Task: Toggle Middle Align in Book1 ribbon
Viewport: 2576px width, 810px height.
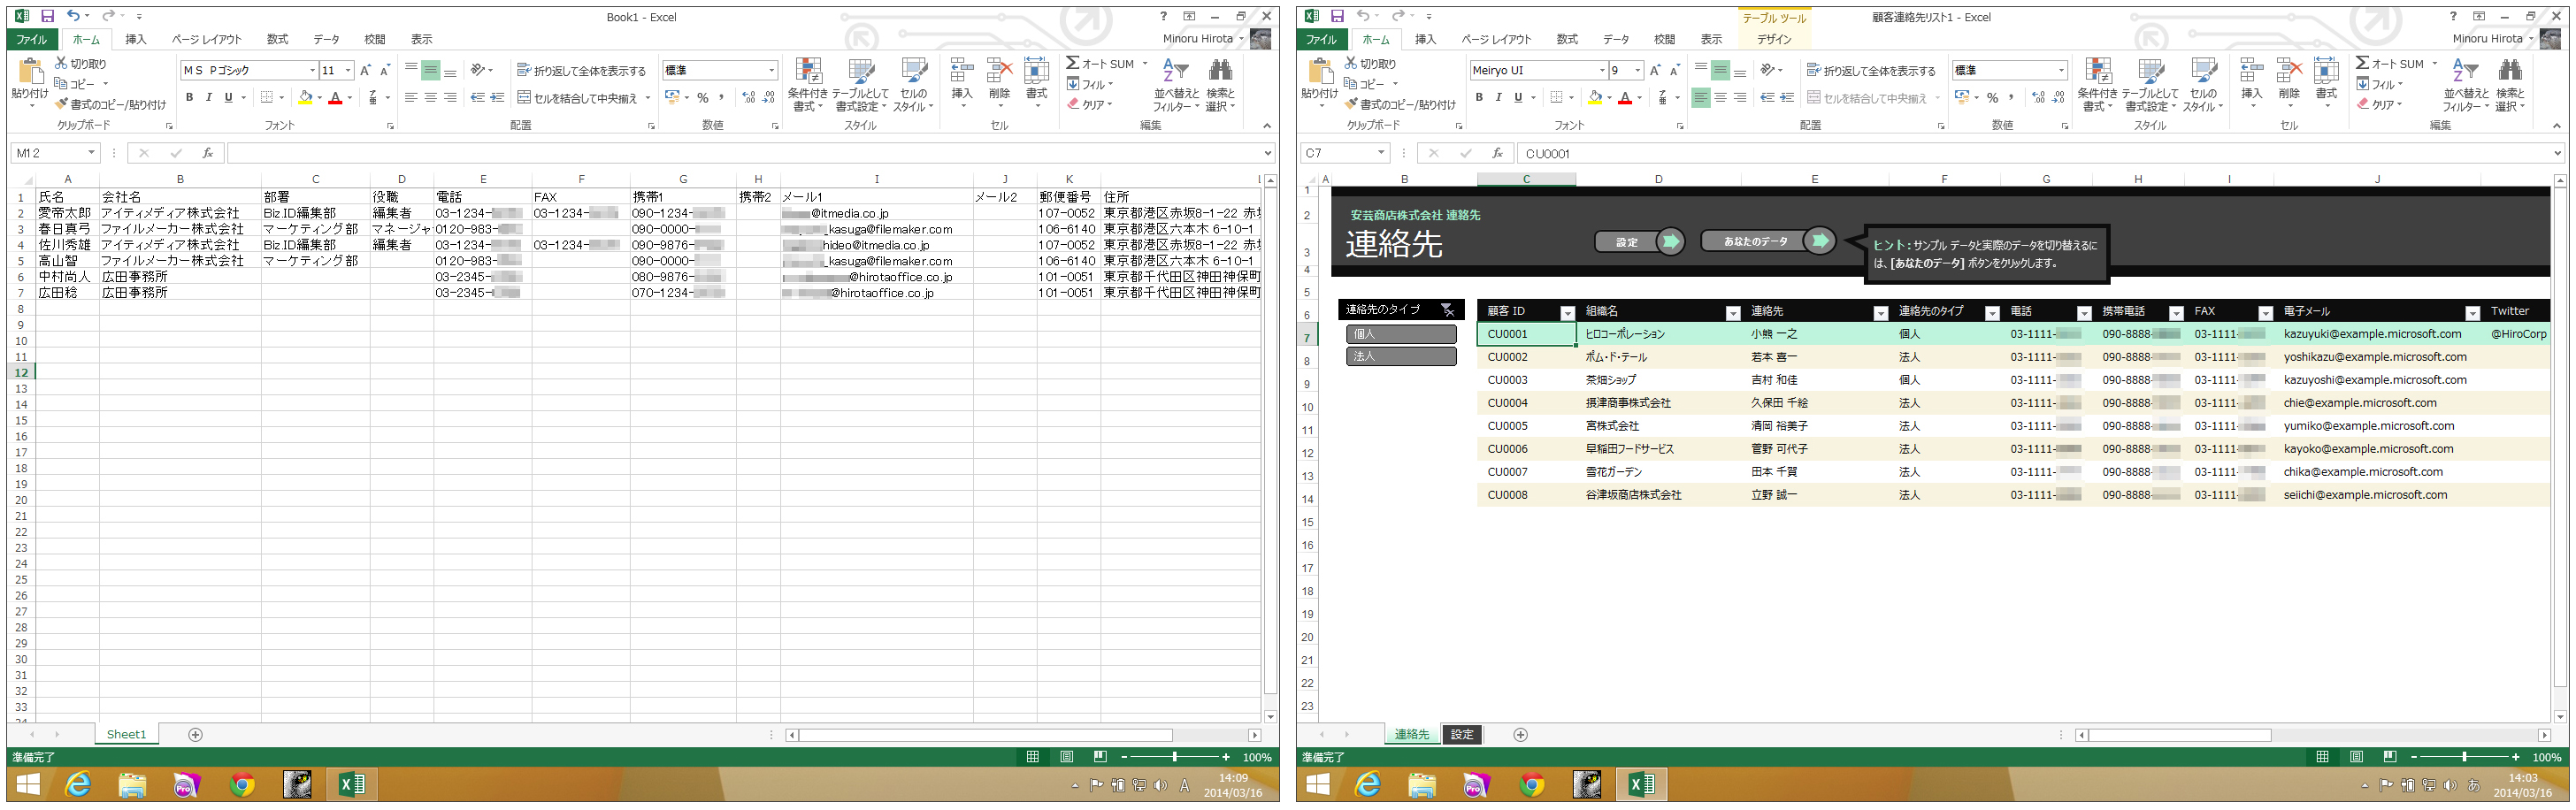Action: pos(430,70)
